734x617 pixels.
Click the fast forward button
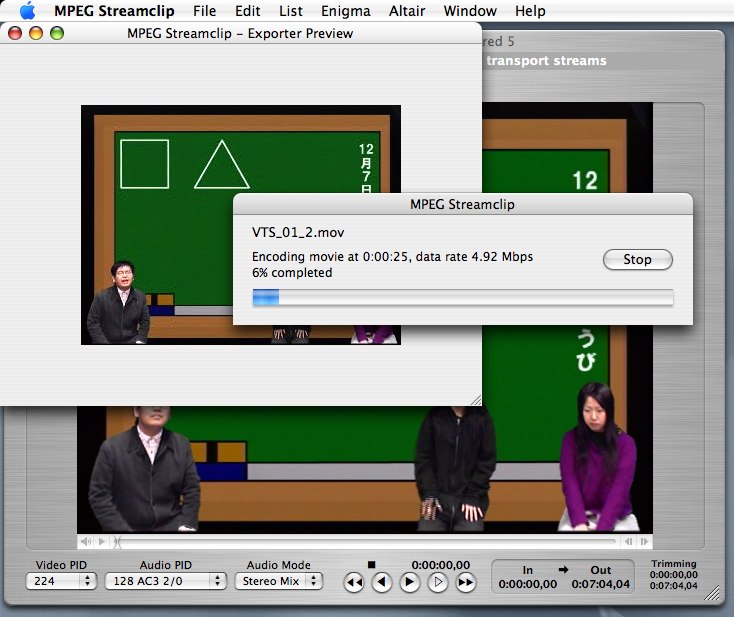coord(465,582)
